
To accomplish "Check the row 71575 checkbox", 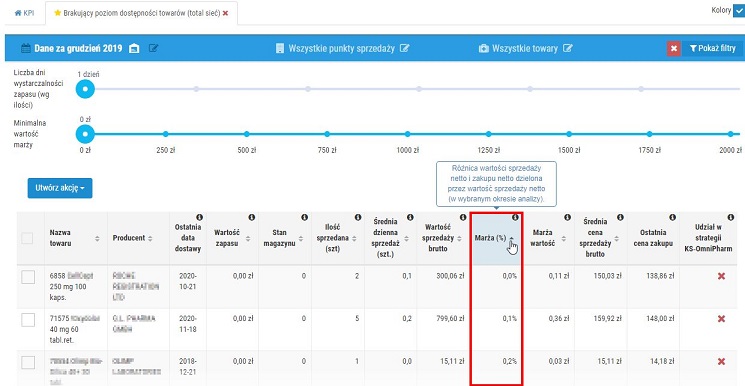I will pos(28,320).
